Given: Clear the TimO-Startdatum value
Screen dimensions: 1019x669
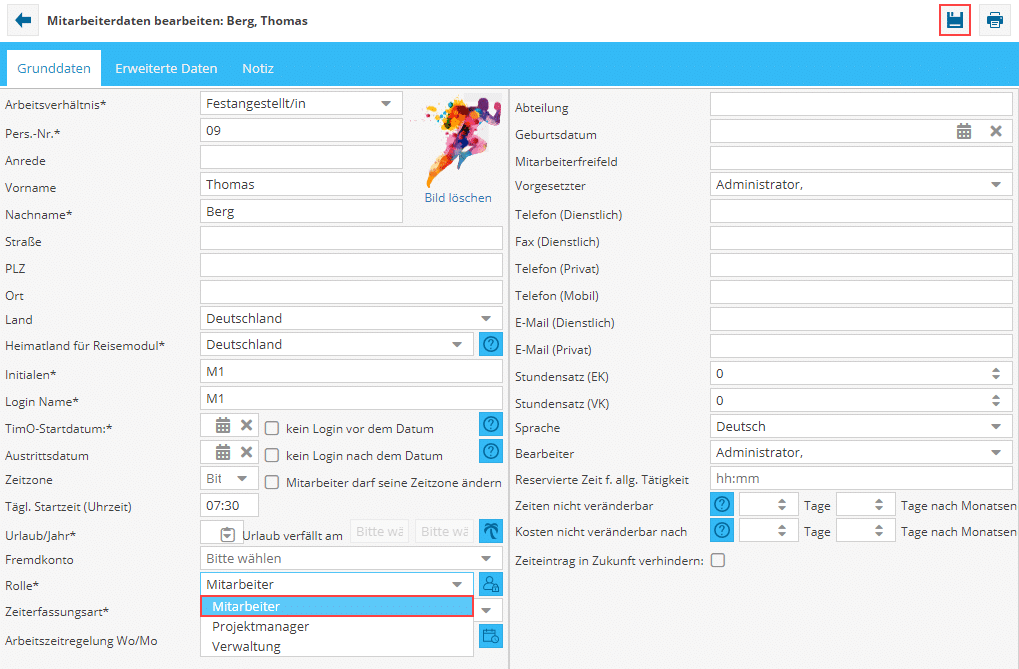Looking at the screenshot, I should click(246, 425).
